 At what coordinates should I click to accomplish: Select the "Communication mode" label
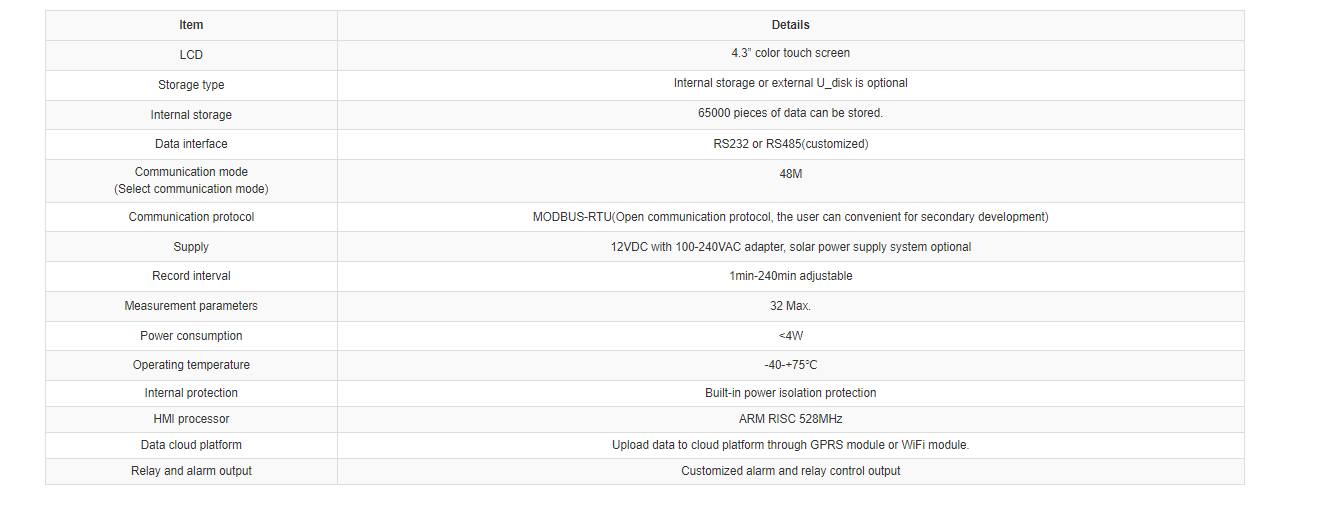click(191, 172)
